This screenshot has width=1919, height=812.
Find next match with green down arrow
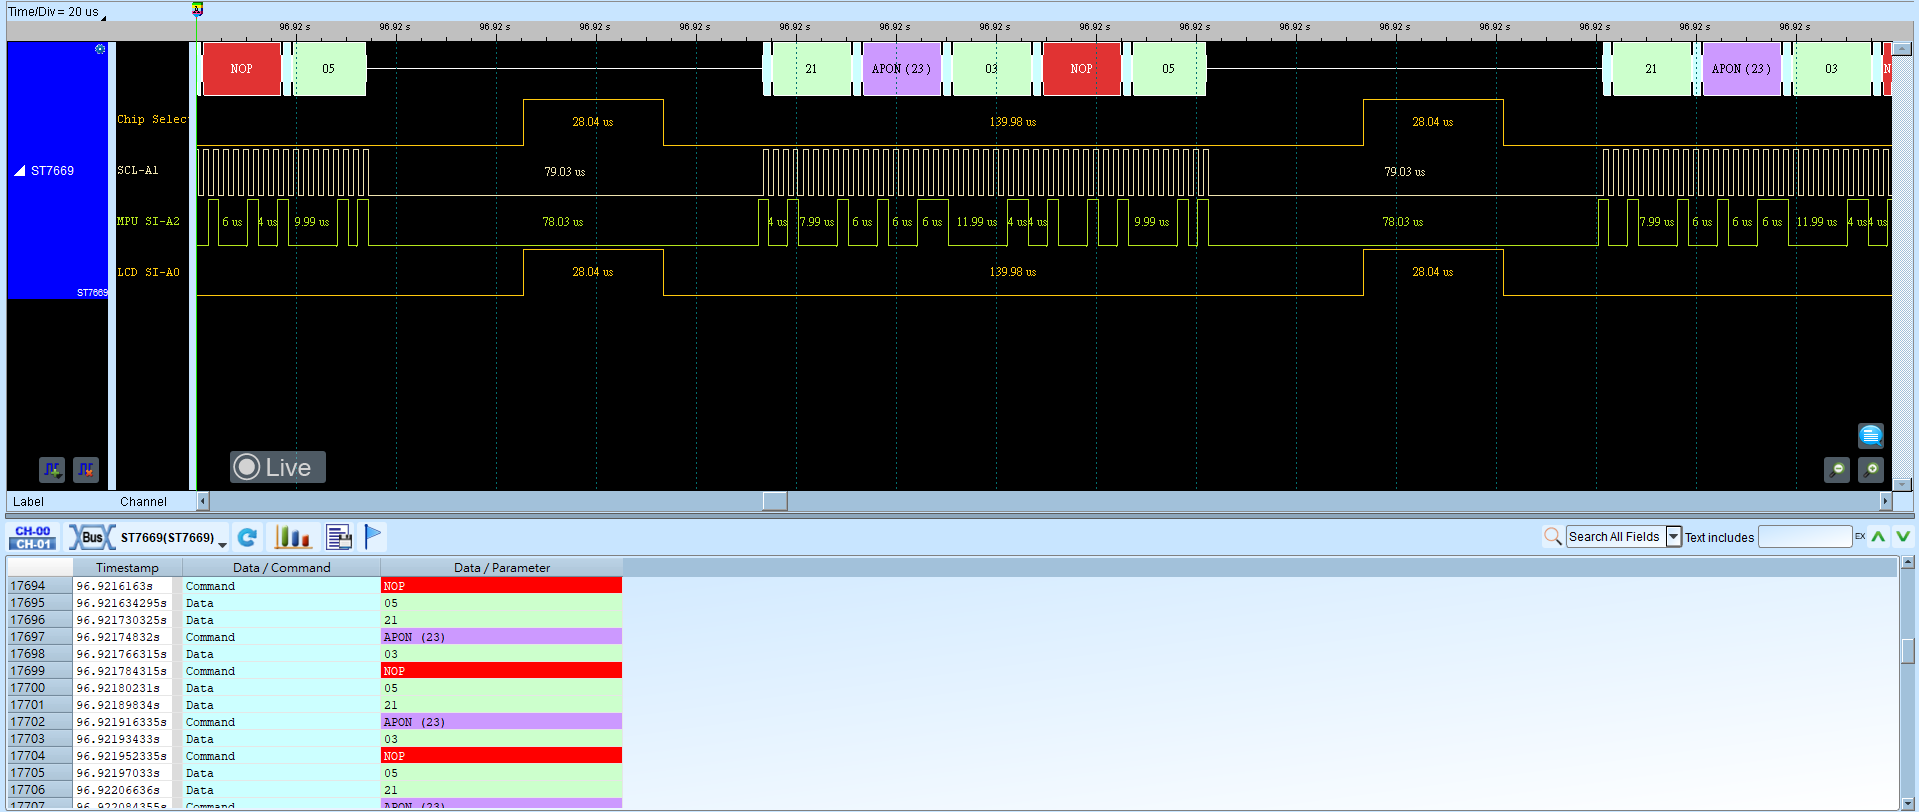(x=1903, y=537)
